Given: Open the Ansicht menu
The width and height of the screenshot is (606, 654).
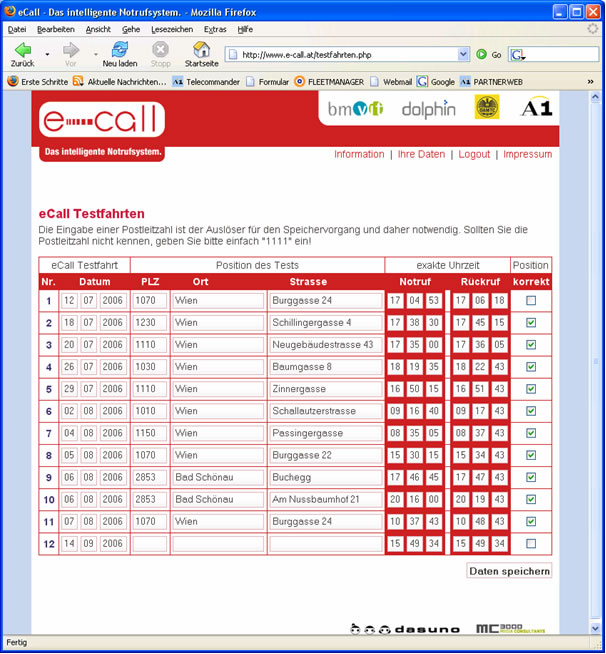Looking at the screenshot, I should click(98, 29).
